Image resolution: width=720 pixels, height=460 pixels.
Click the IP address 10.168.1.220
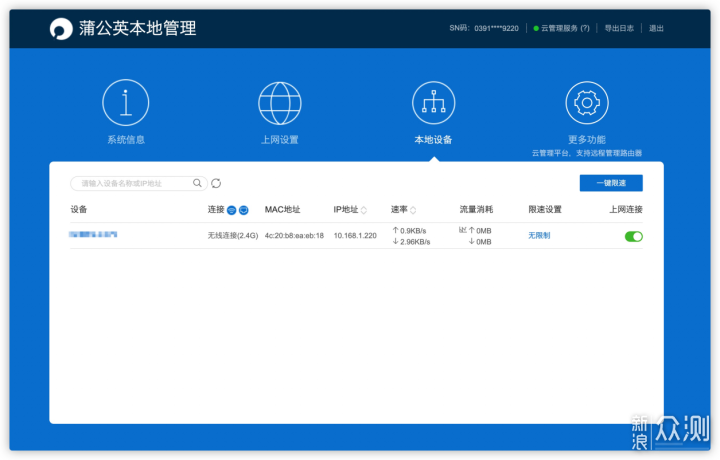tap(355, 236)
